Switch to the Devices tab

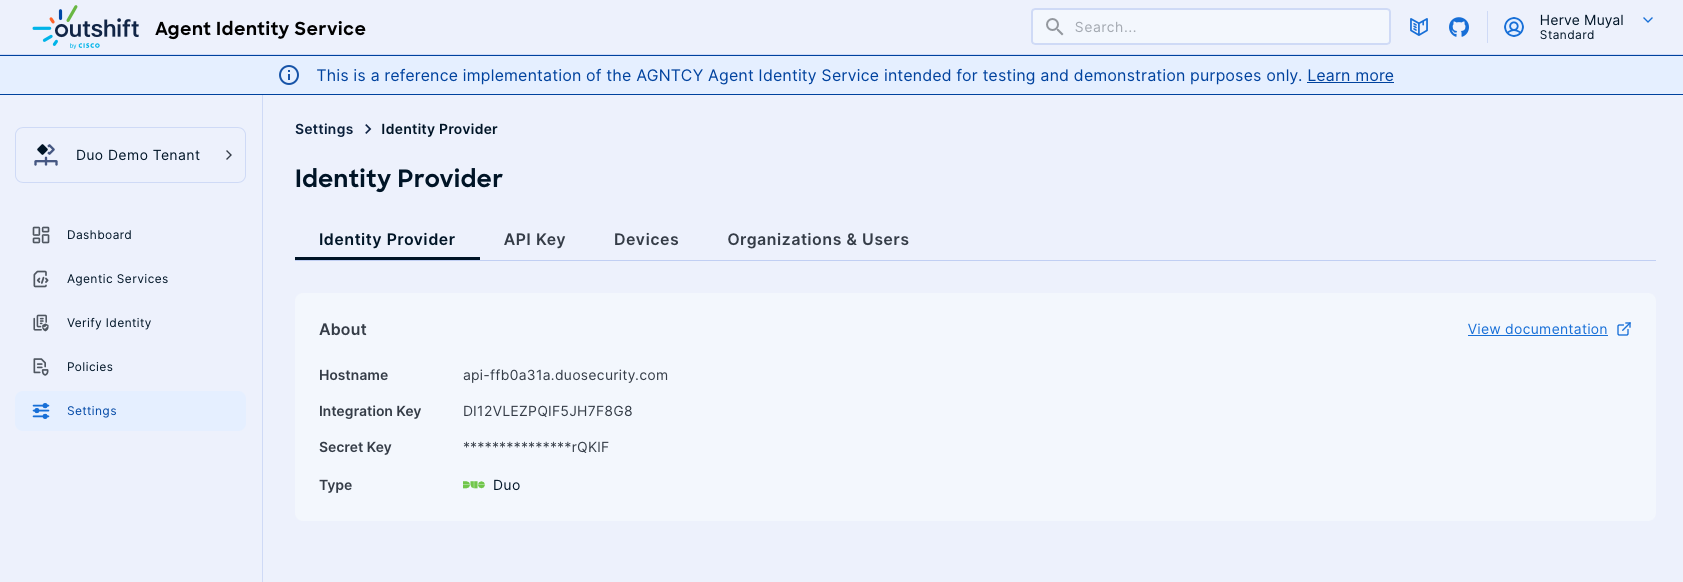point(646,240)
